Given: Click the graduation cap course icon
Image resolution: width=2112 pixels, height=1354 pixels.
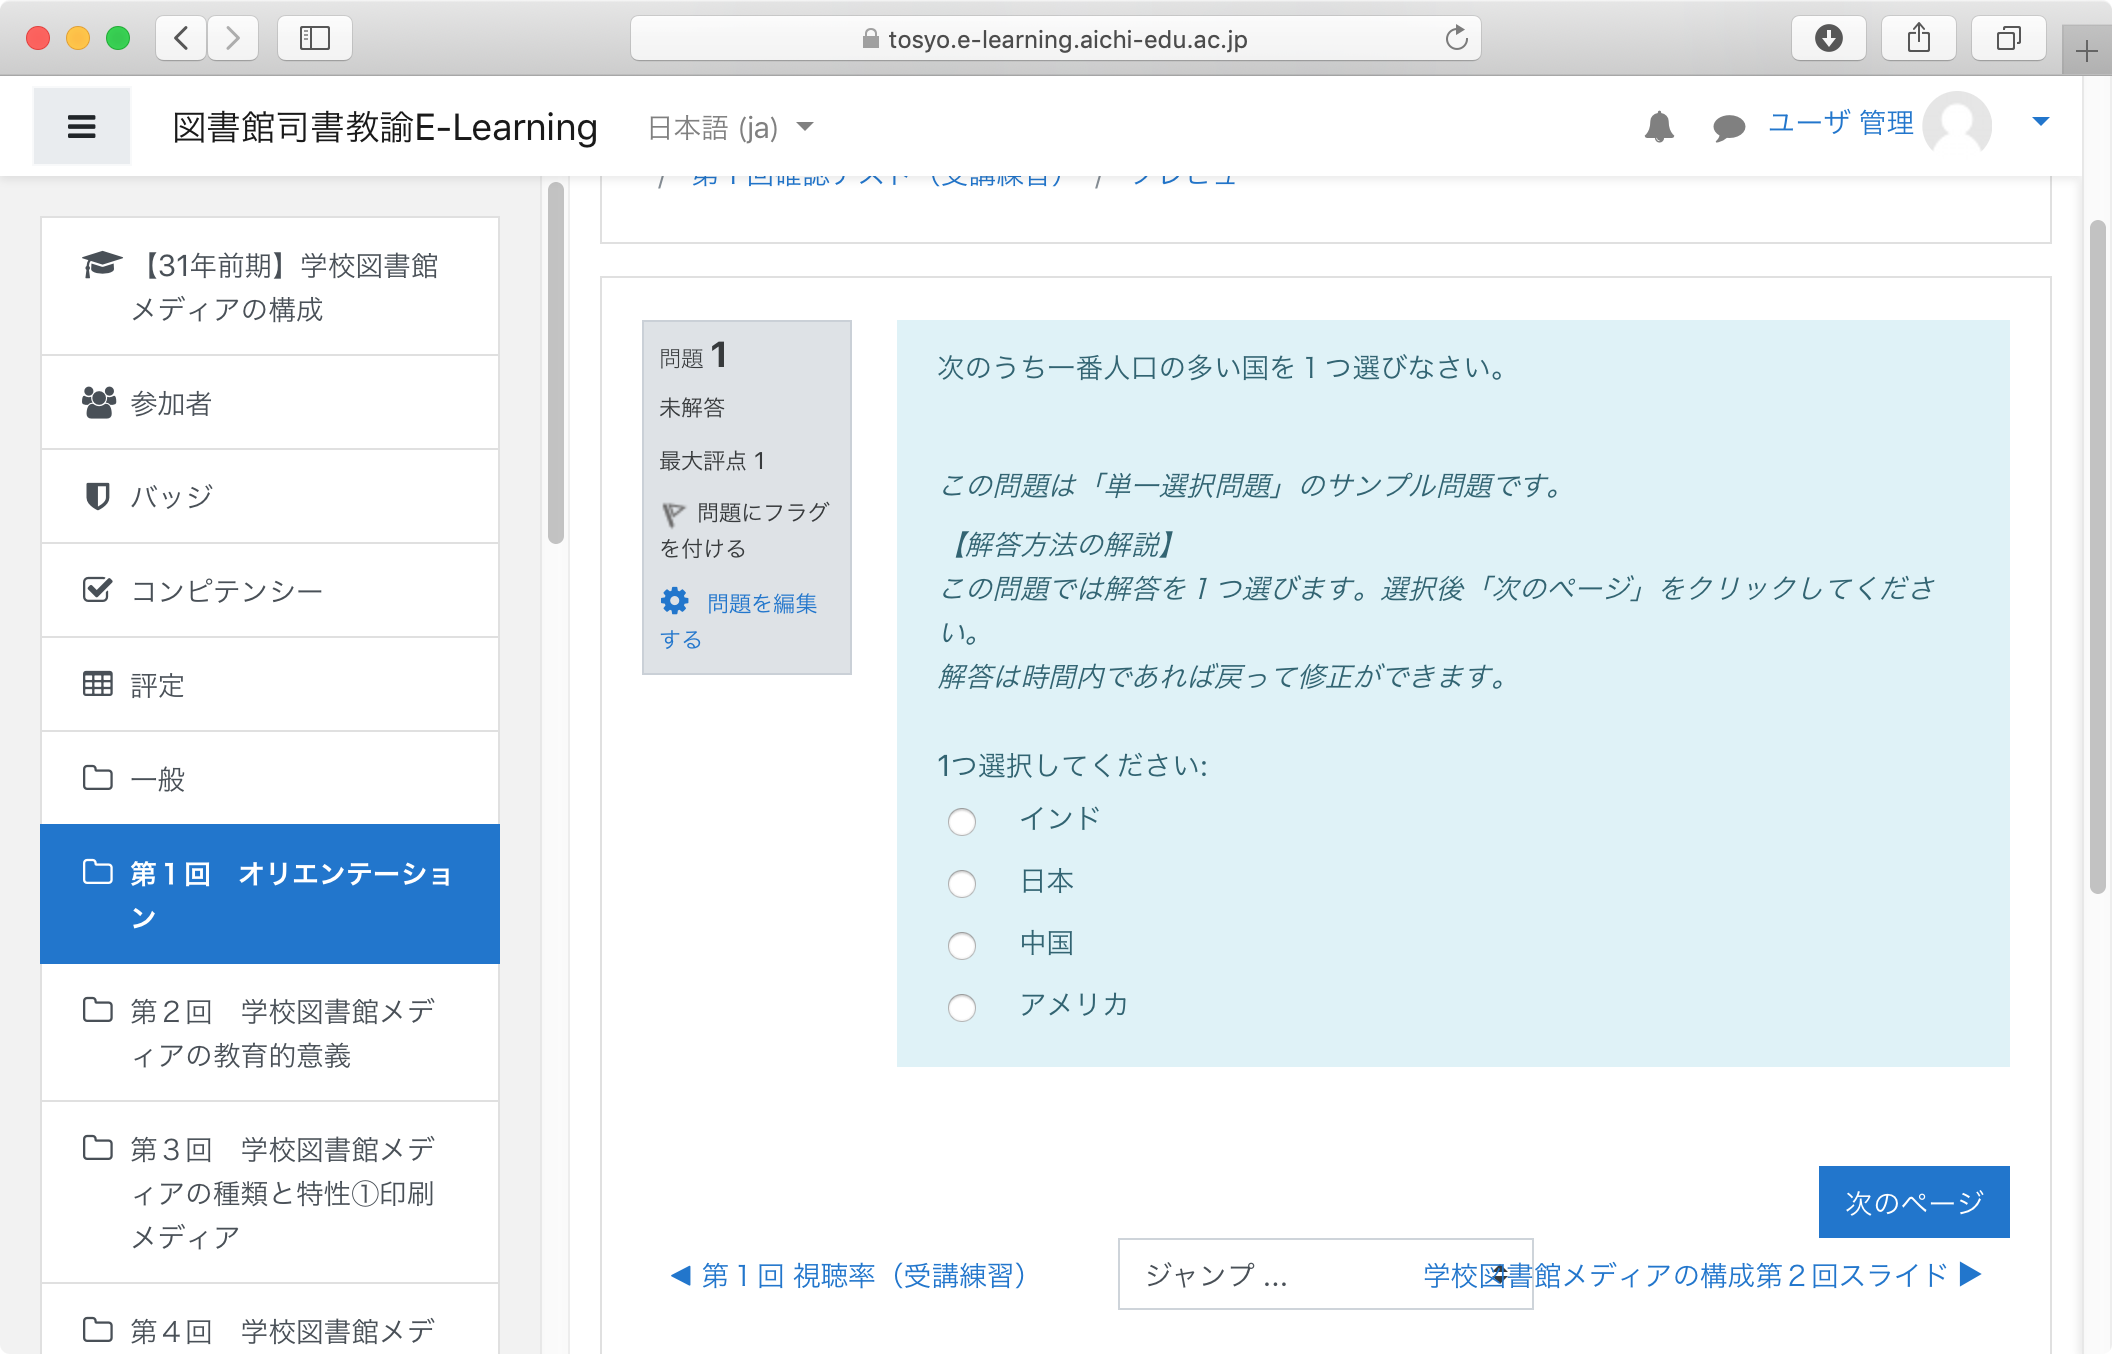Looking at the screenshot, I should tap(100, 265).
